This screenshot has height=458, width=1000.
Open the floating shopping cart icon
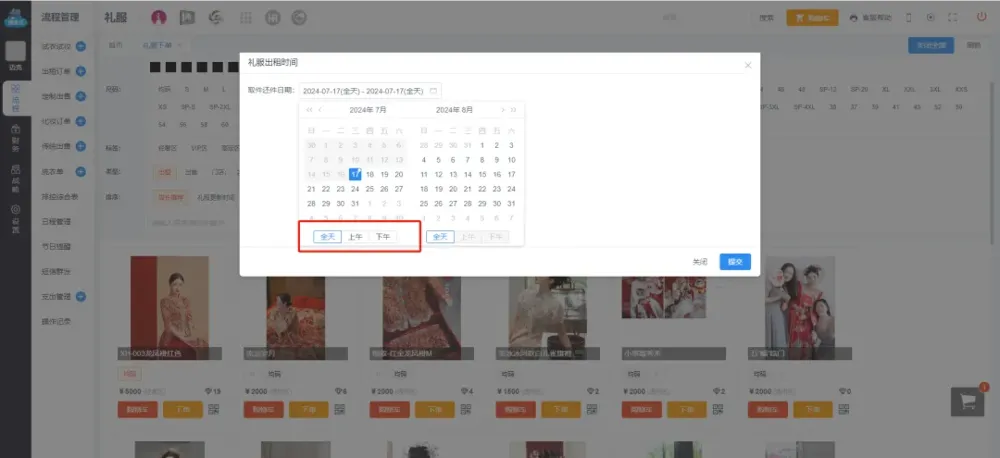968,400
